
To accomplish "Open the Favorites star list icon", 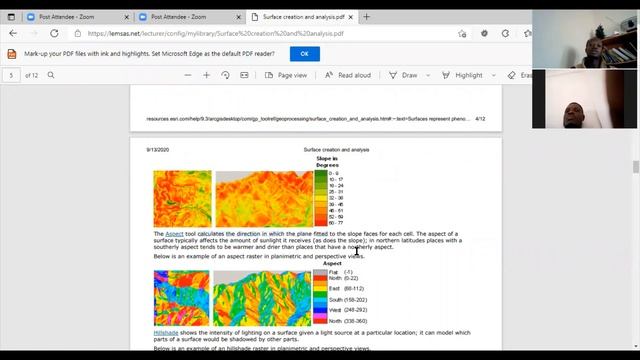I will point(528,33).
